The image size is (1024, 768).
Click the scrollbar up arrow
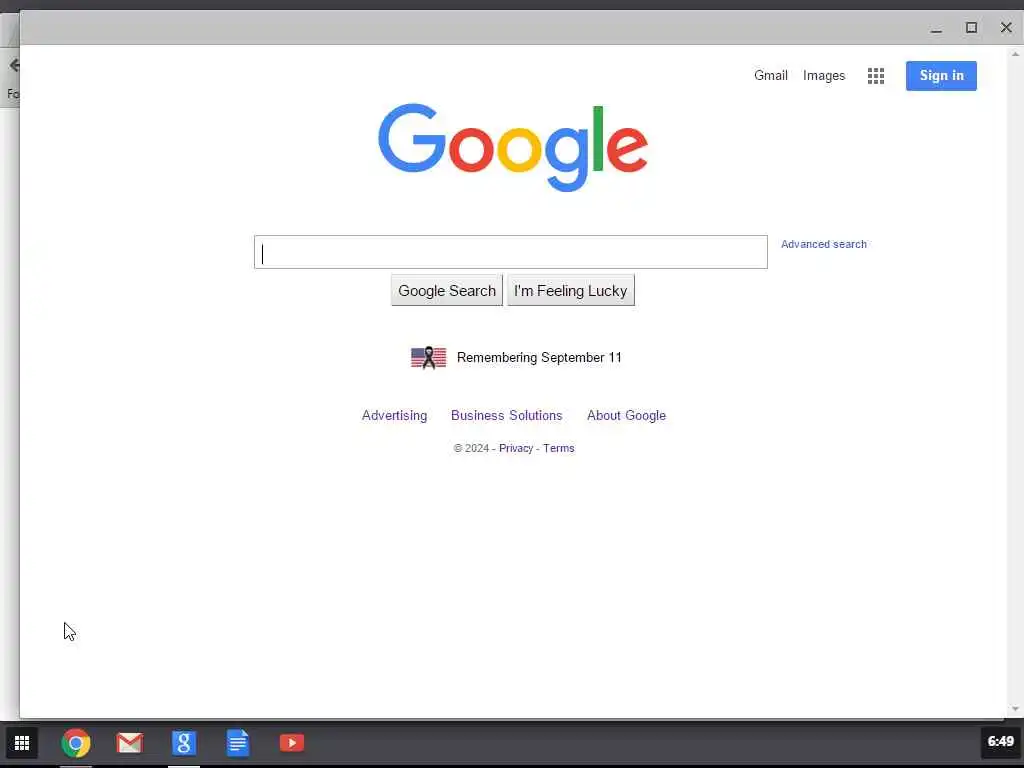[x=1015, y=54]
